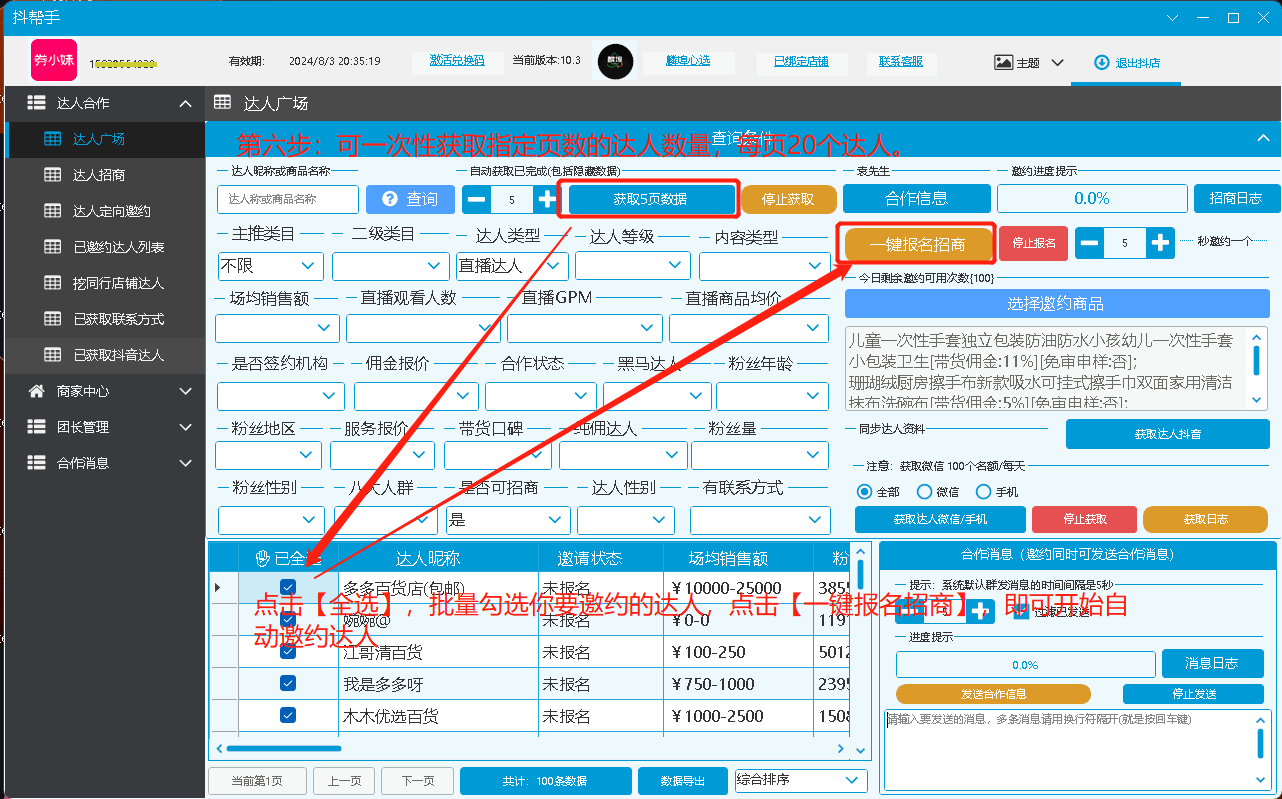Select the 微信 radio button
The width and height of the screenshot is (1282, 799).
[924, 491]
